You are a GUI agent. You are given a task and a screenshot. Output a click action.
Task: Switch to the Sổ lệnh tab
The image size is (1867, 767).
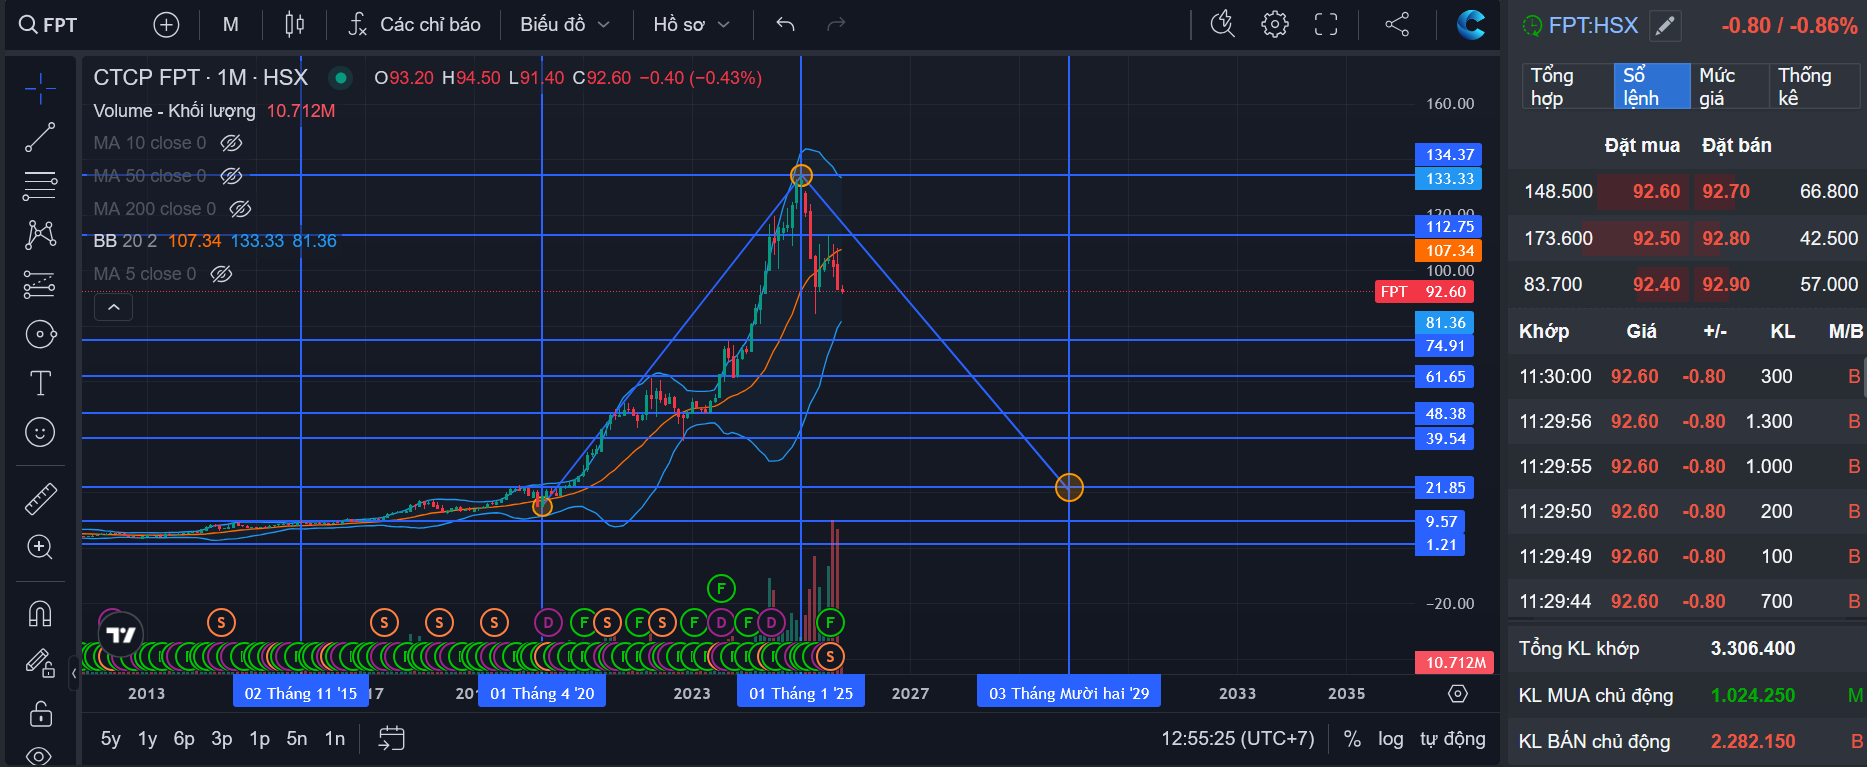1650,87
